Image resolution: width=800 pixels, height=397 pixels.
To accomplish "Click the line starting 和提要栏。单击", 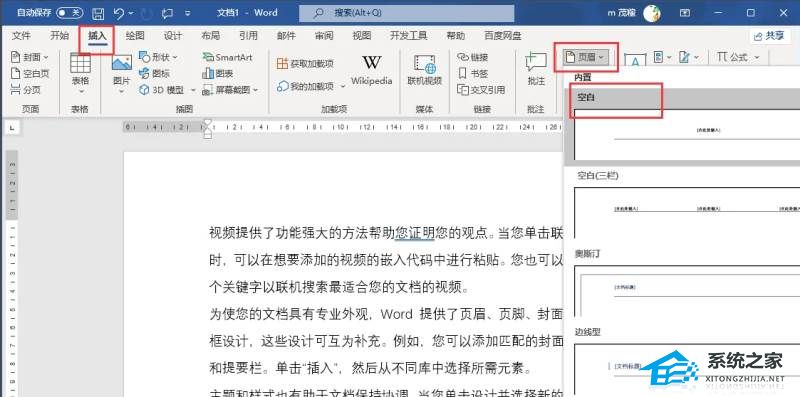I will point(370,368).
